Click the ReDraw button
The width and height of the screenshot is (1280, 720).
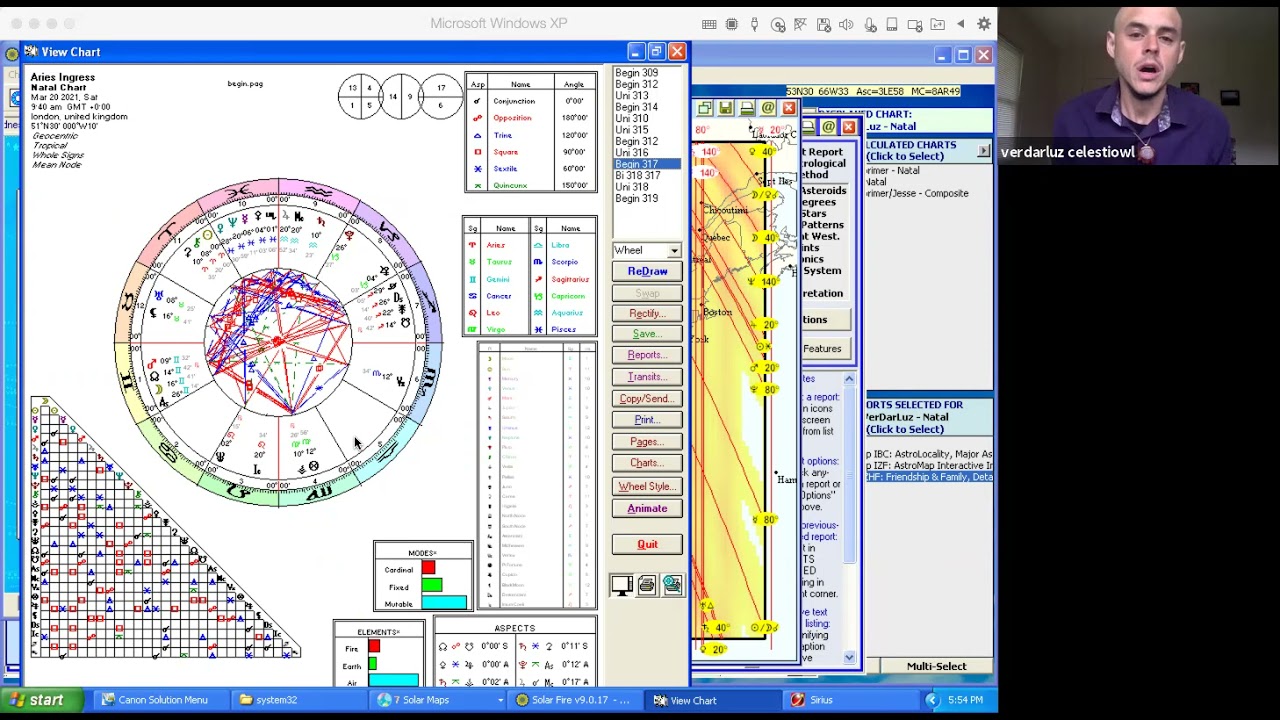point(647,272)
